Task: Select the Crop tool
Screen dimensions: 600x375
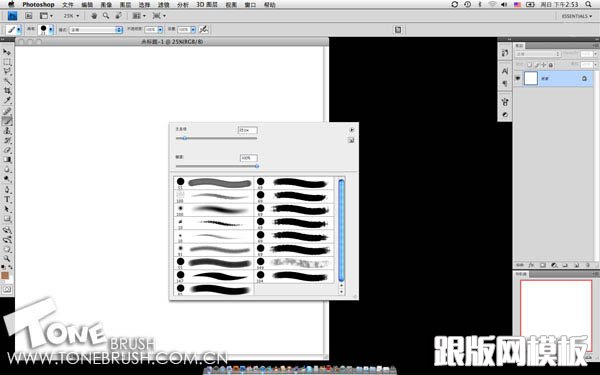Action: pos(7,91)
